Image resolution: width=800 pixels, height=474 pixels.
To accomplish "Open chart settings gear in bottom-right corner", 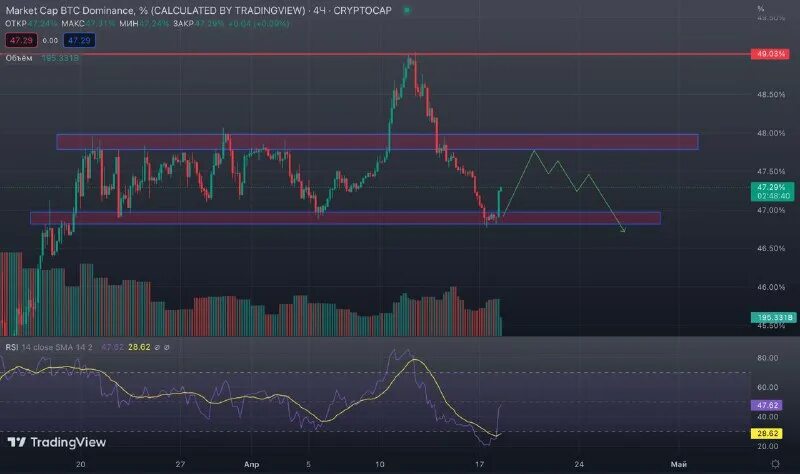I will [776, 464].
